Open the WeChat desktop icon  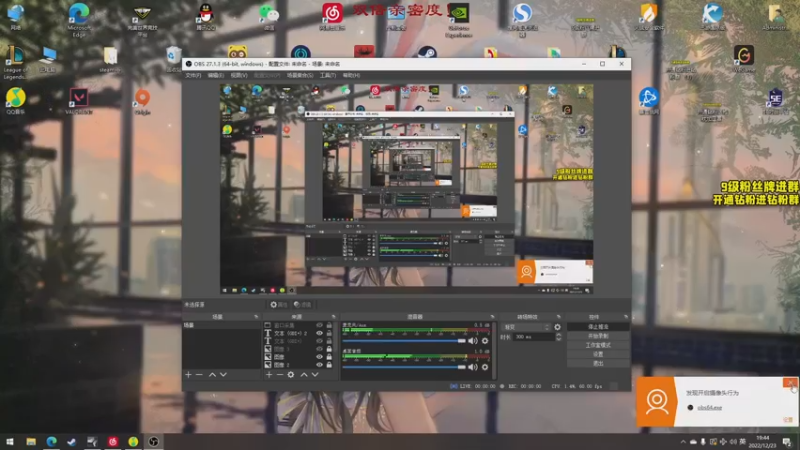coord(269,17)
